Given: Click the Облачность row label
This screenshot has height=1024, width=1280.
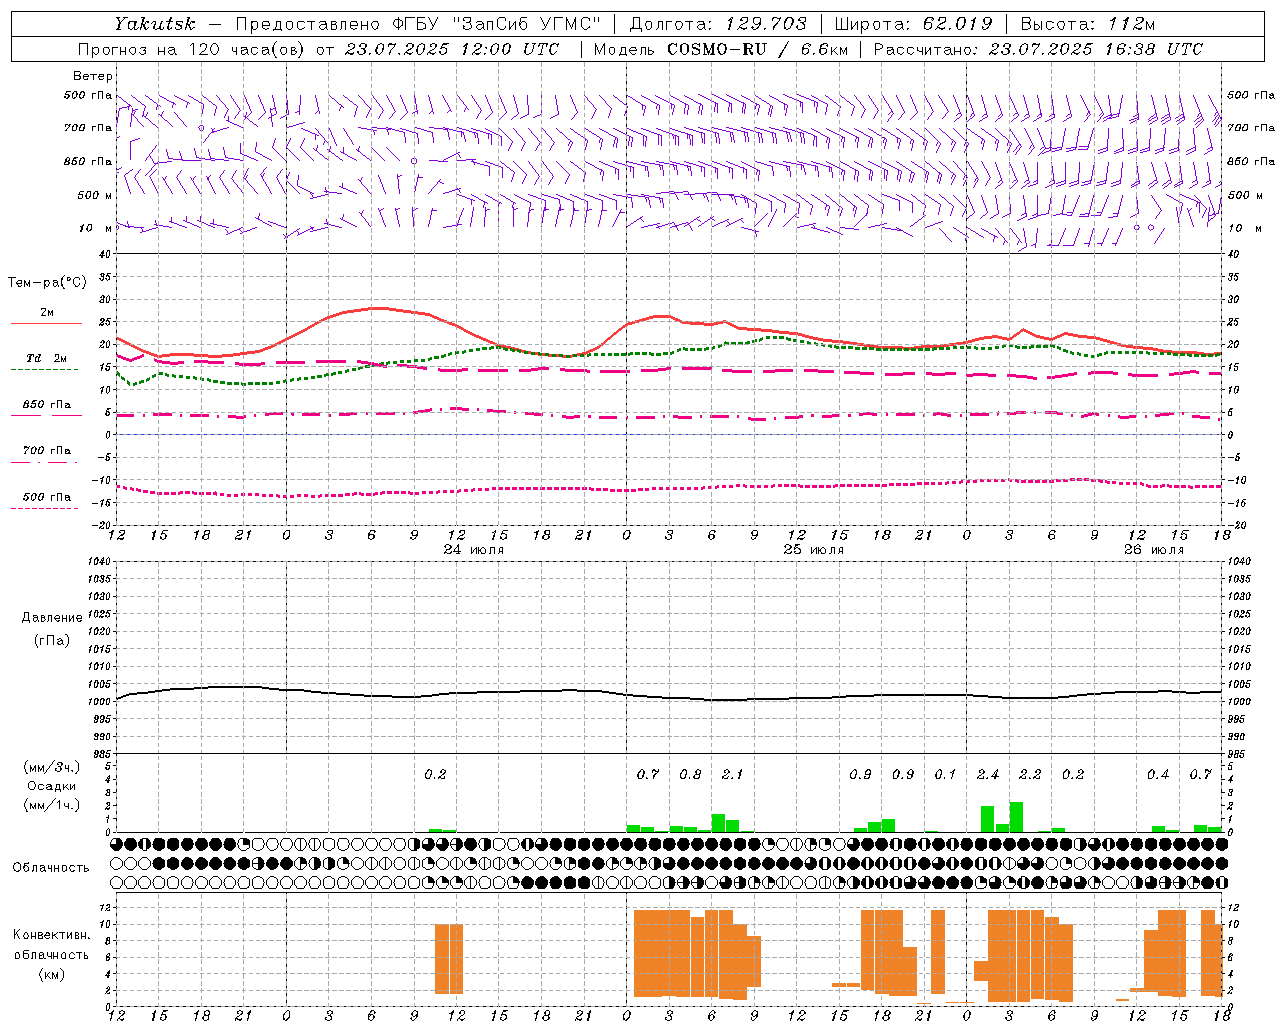Looking at the screenshot, I should click(51, 868).
